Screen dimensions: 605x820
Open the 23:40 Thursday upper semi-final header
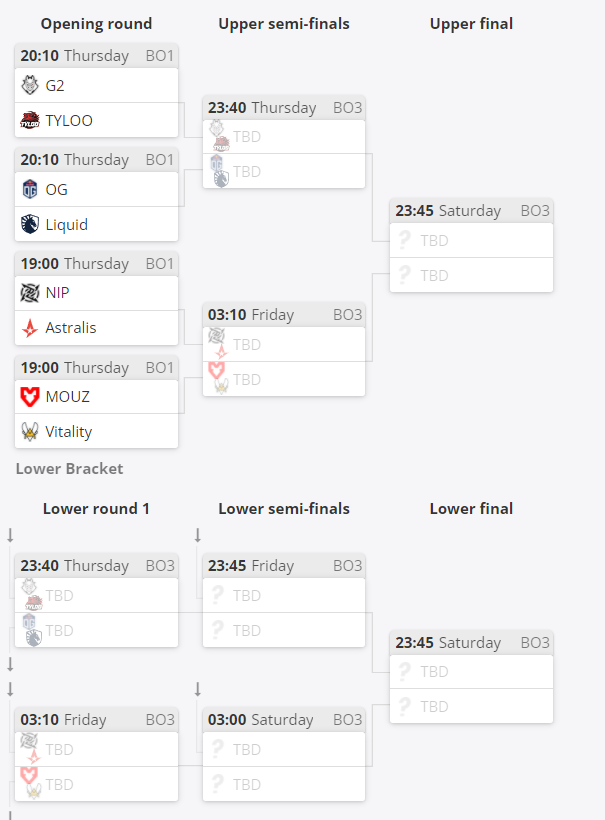click(284, 108)
